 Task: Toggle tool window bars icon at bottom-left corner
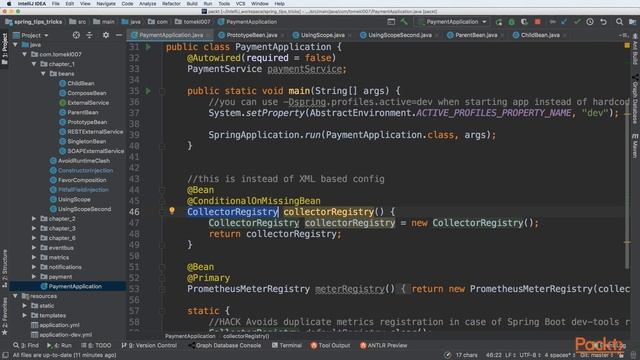click(5, 355)
